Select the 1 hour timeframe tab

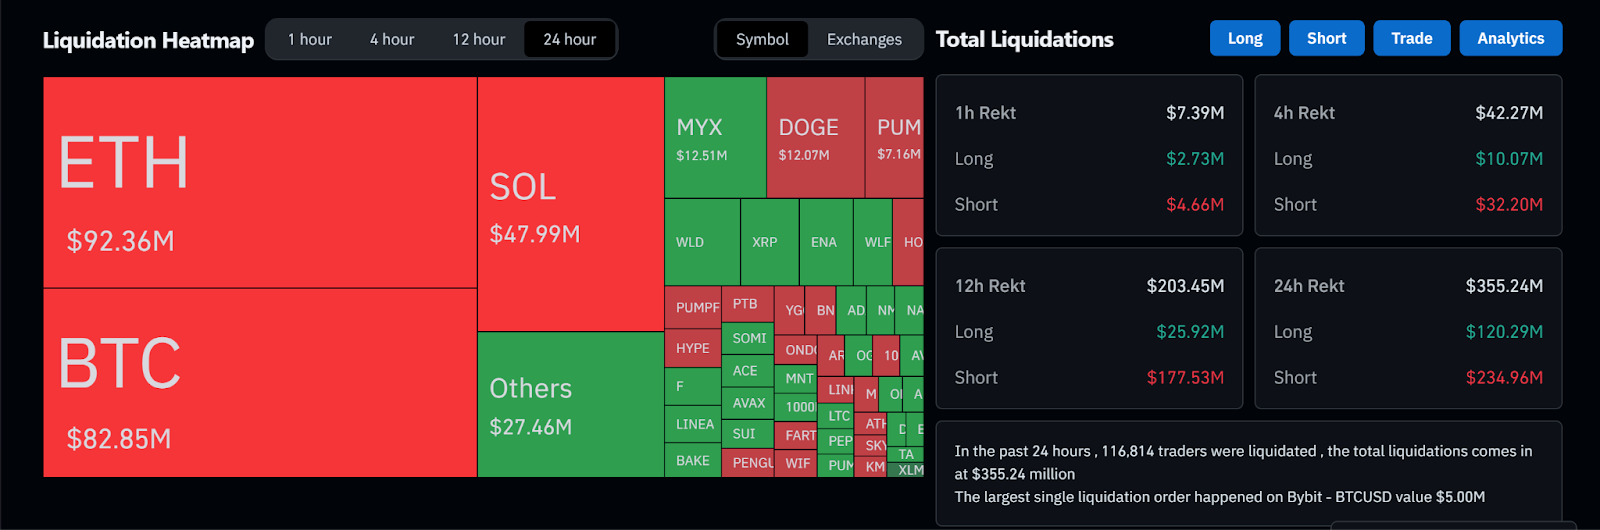(309, 40)
